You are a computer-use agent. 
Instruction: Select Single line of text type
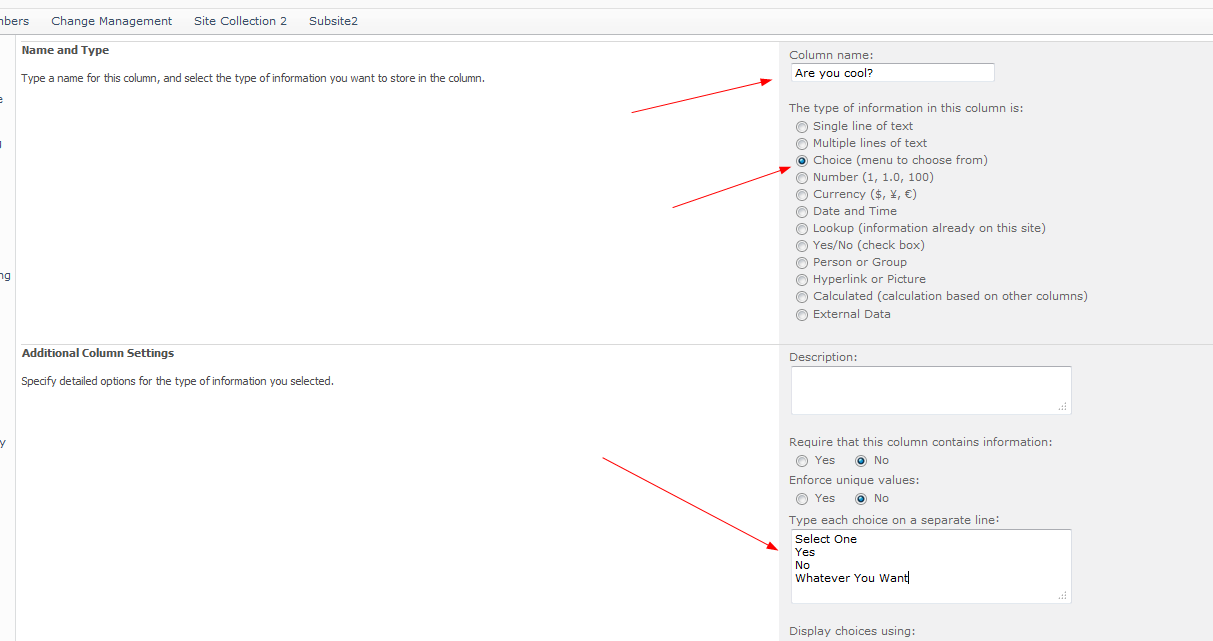pos(802,127)
